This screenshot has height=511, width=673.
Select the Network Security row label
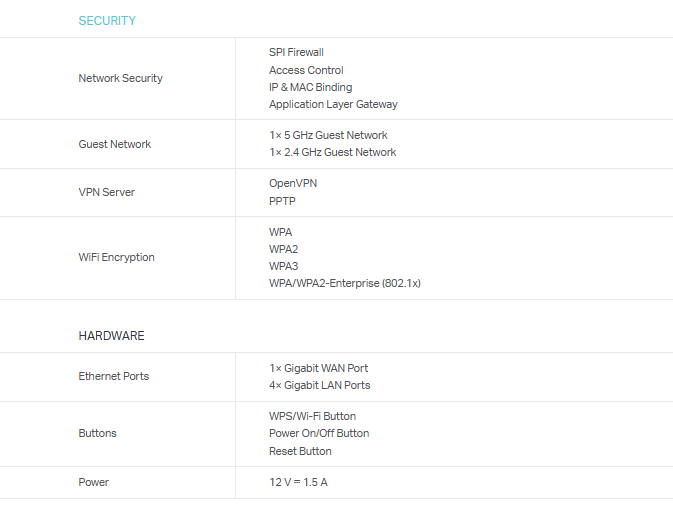(120, 78)
